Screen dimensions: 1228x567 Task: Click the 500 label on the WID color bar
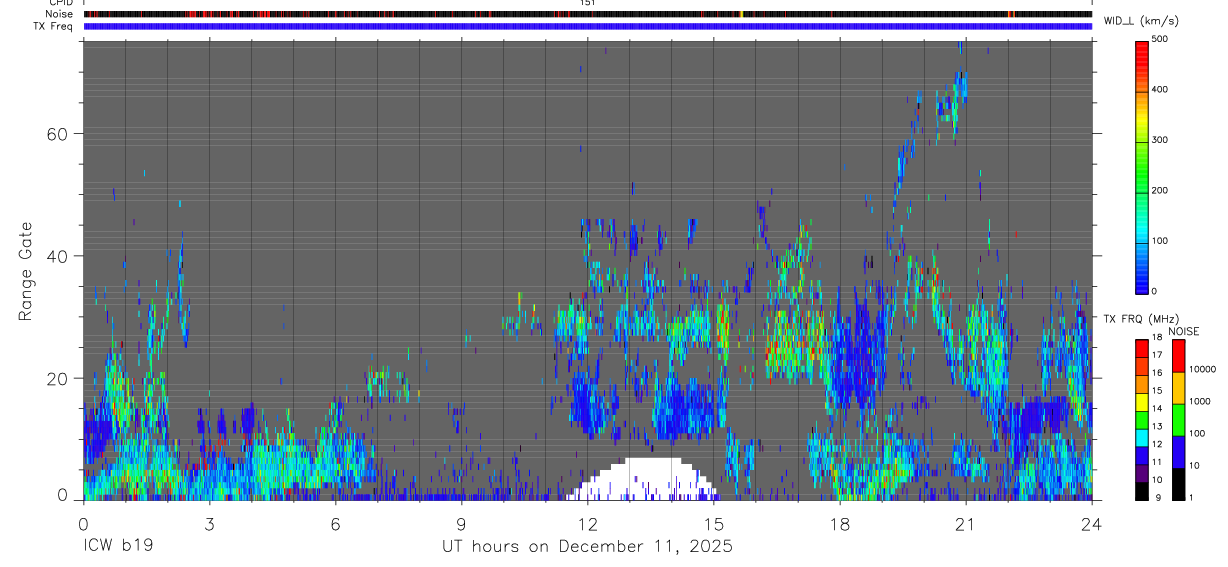[1160, 39]
